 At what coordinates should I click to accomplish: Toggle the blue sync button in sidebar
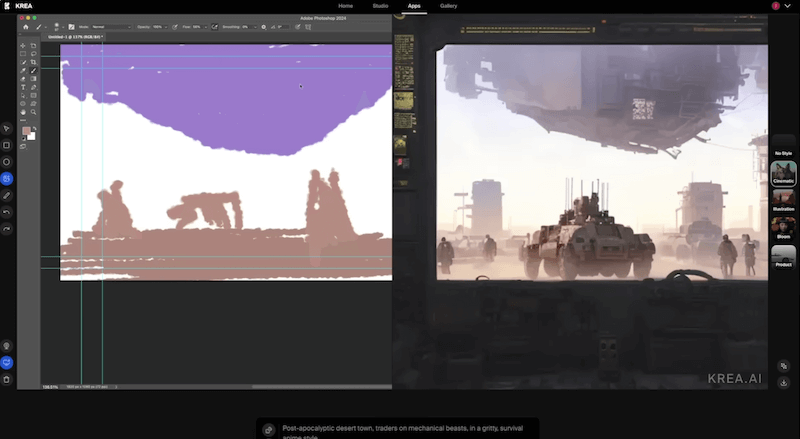7,362
